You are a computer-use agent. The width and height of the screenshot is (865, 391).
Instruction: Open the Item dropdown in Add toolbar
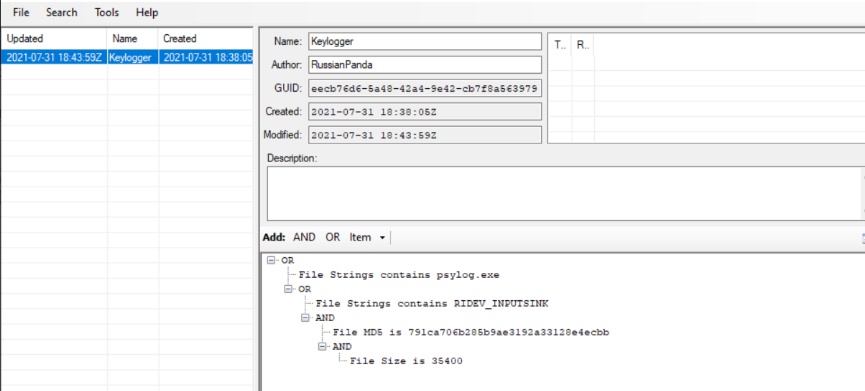(367, 238)
